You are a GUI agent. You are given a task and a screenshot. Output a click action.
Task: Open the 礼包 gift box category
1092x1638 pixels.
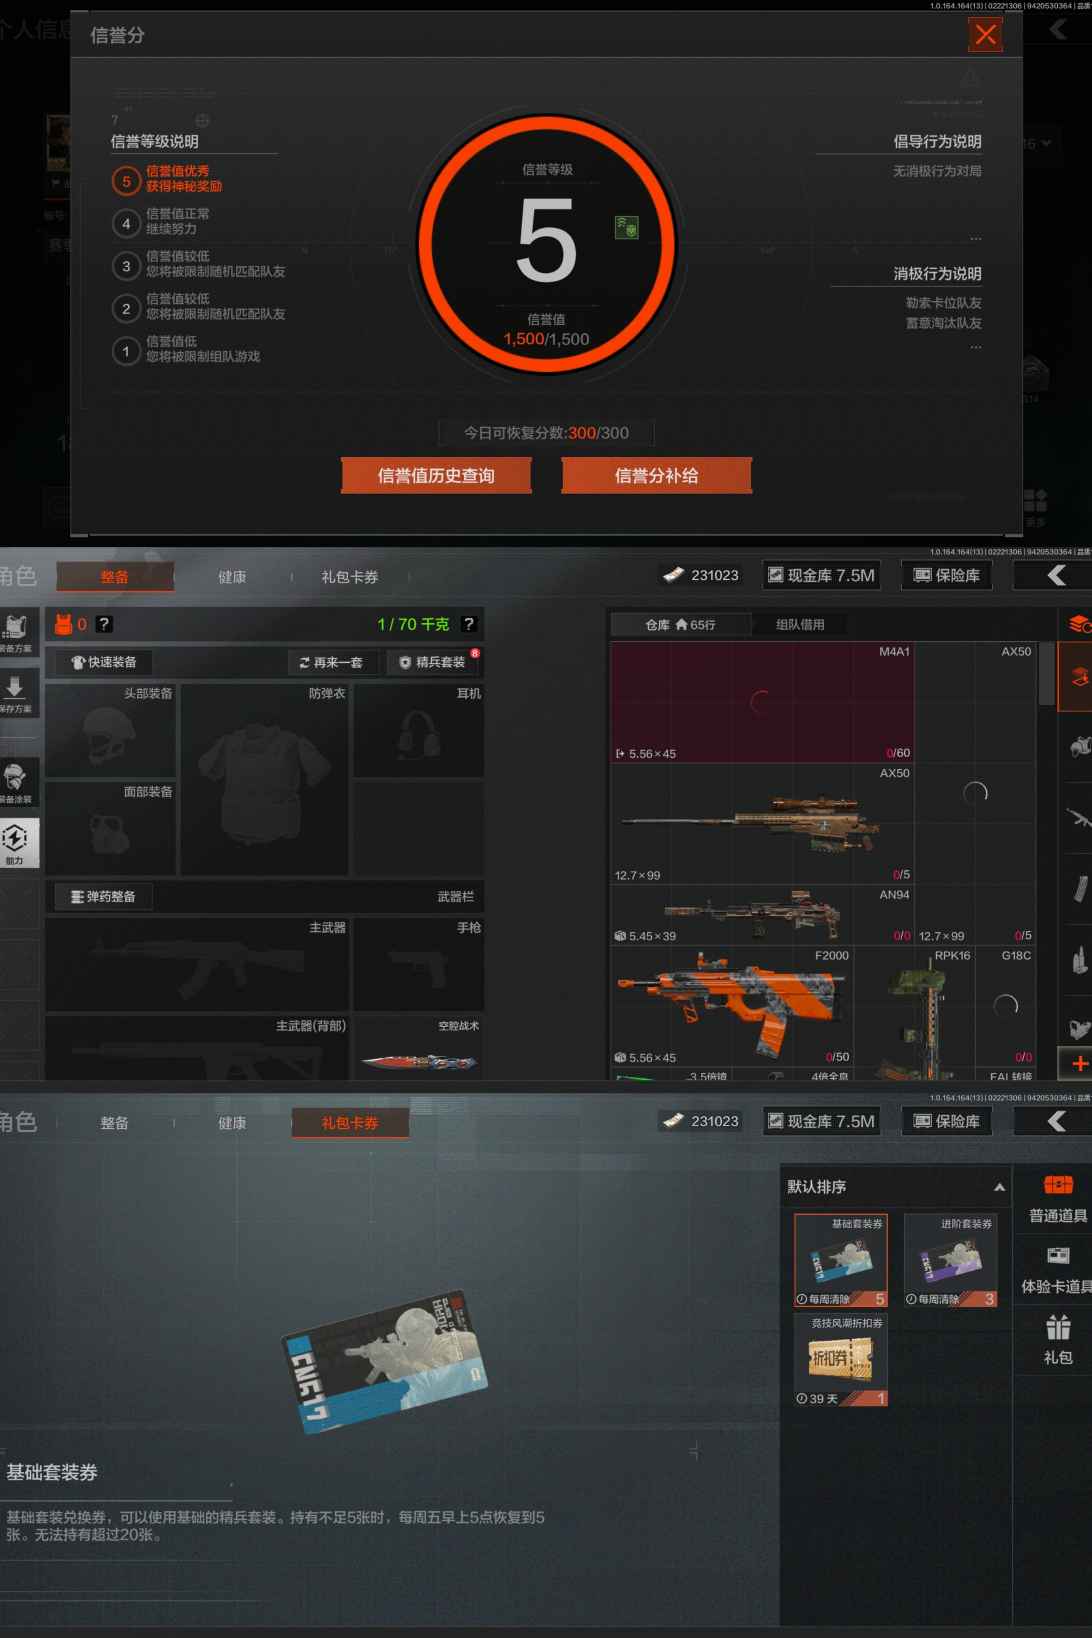point(1058,1340)
